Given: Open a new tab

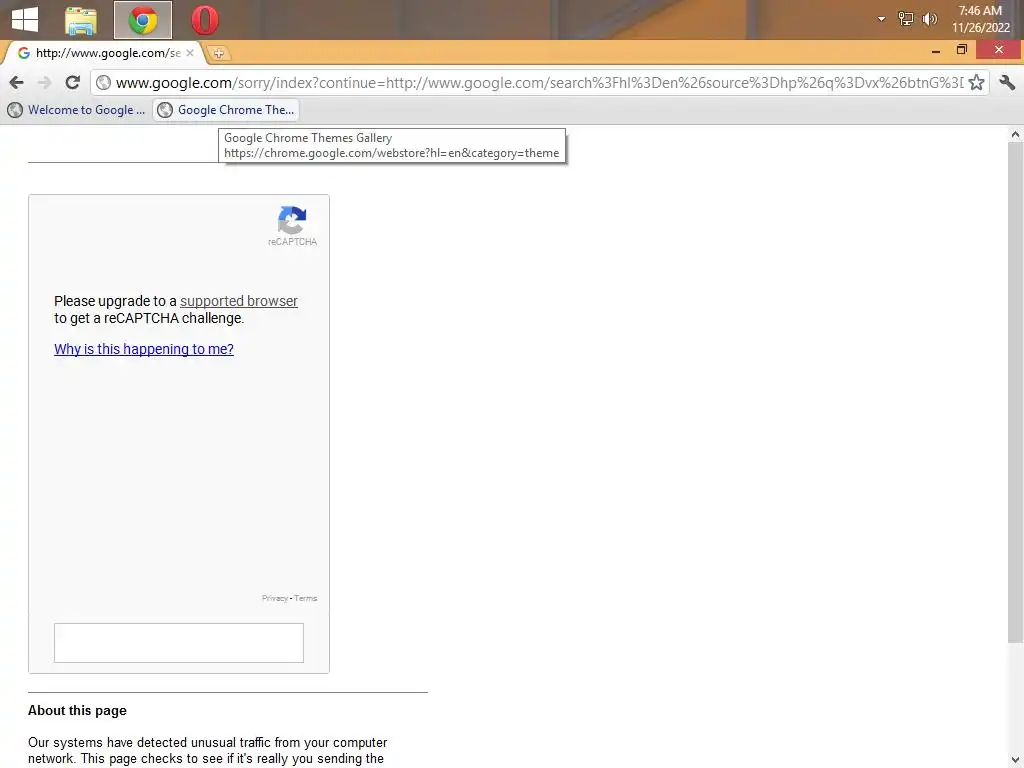Looking at the screenshot, I should 219,54.
